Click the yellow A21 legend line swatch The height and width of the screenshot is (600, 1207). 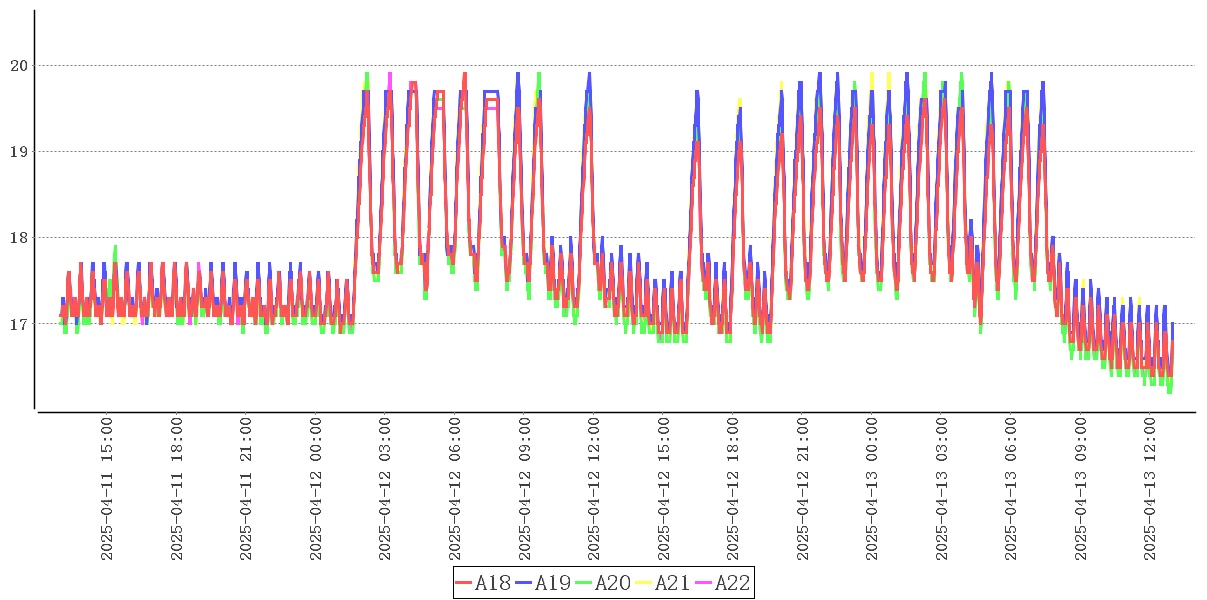644,583
